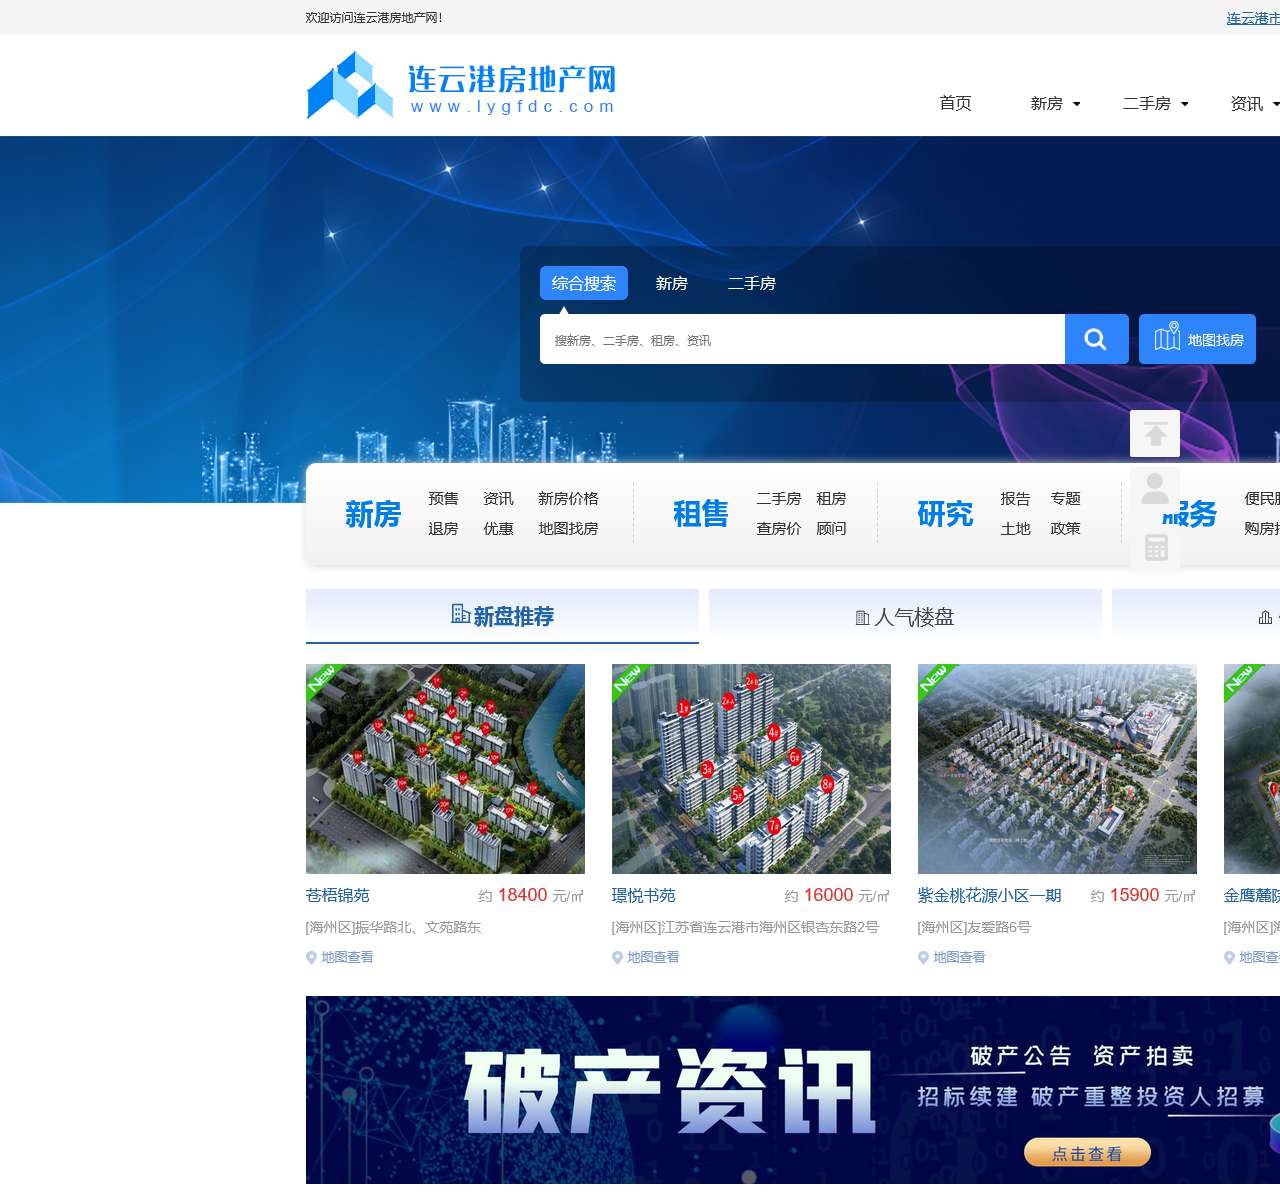
Task: Open the 顾问 link
Action: pos(831,528)
